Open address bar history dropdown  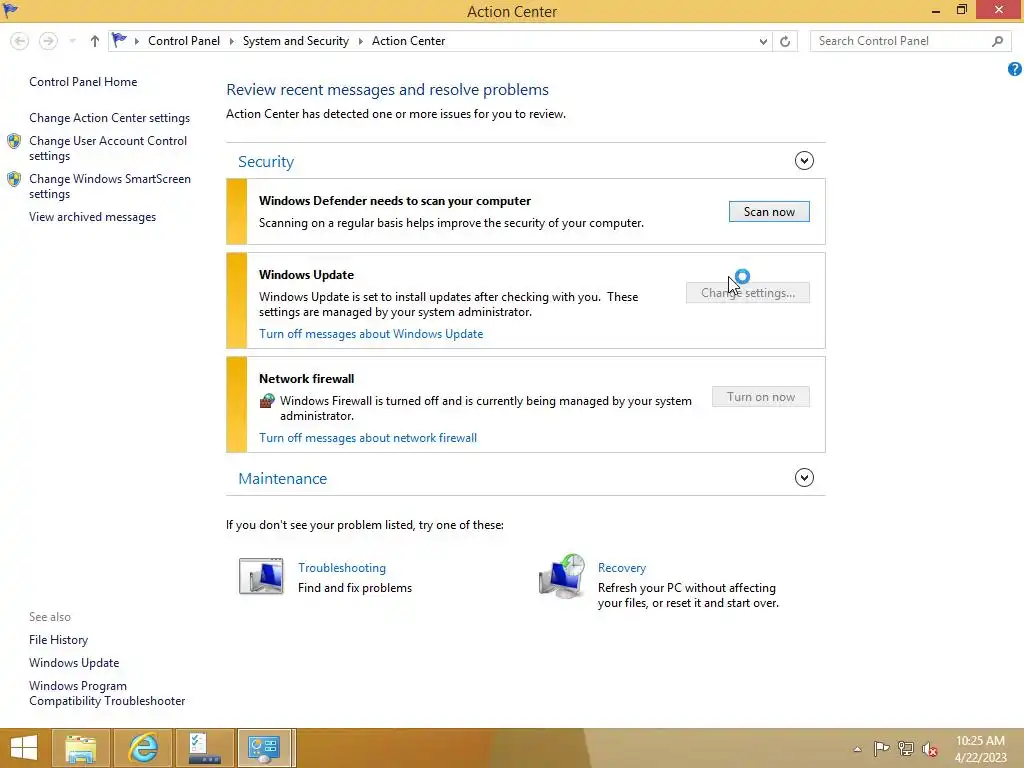click(763, 41)
